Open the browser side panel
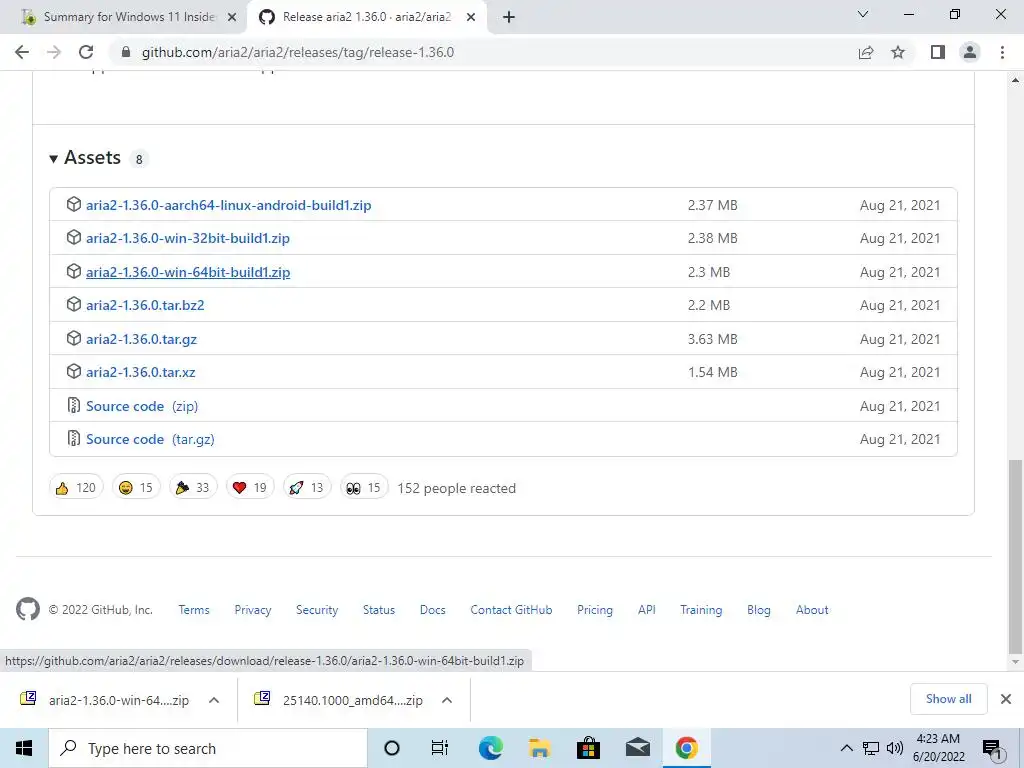The image size is (1024, 768). pos(938,52)
